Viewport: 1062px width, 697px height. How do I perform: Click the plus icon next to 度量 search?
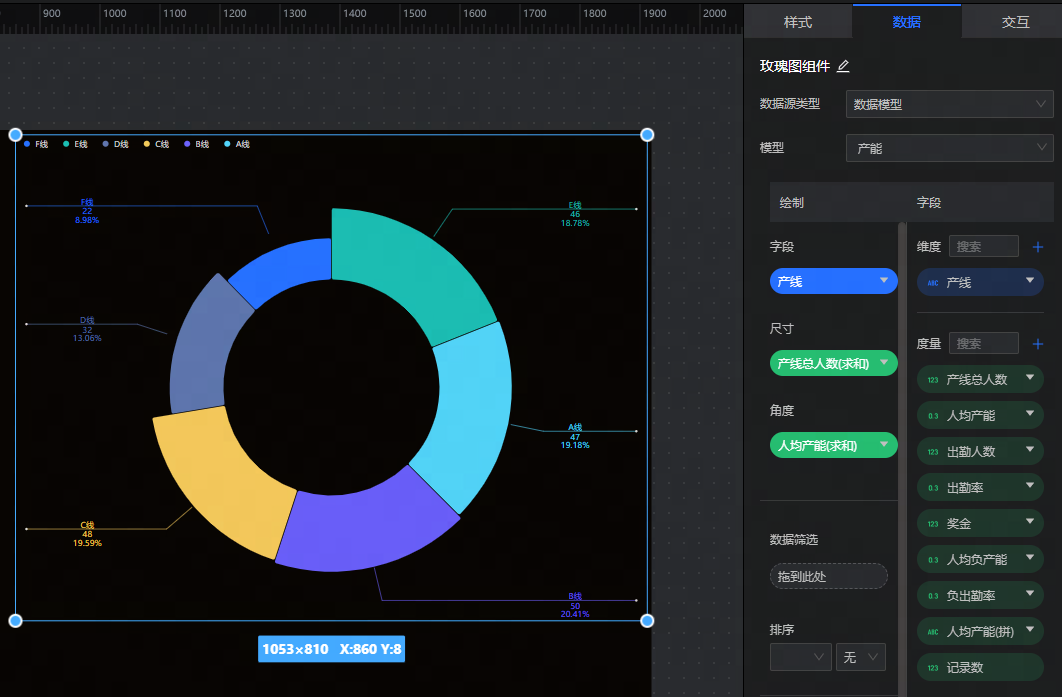click(1038, 344)
